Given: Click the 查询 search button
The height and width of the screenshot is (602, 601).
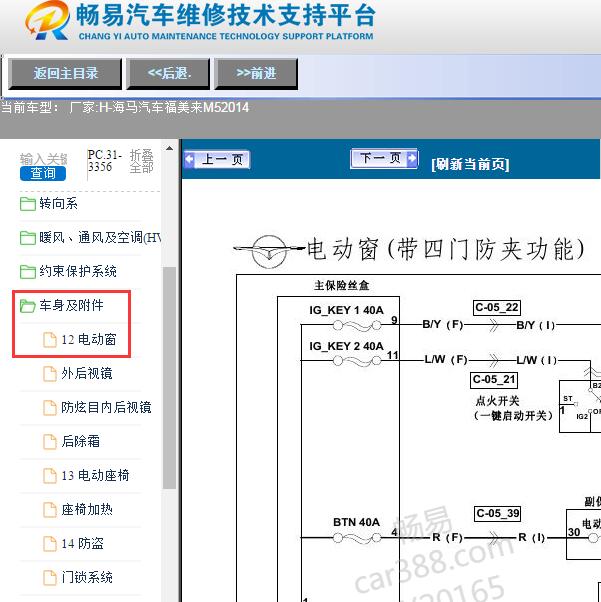Looking at the screenshot, I should (x=43, y=174).
